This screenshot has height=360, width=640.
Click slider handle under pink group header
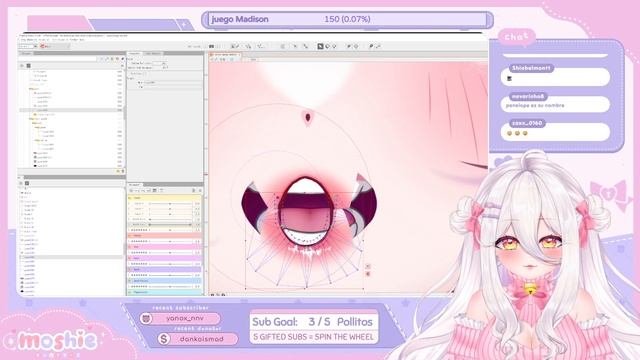point(170,253)
